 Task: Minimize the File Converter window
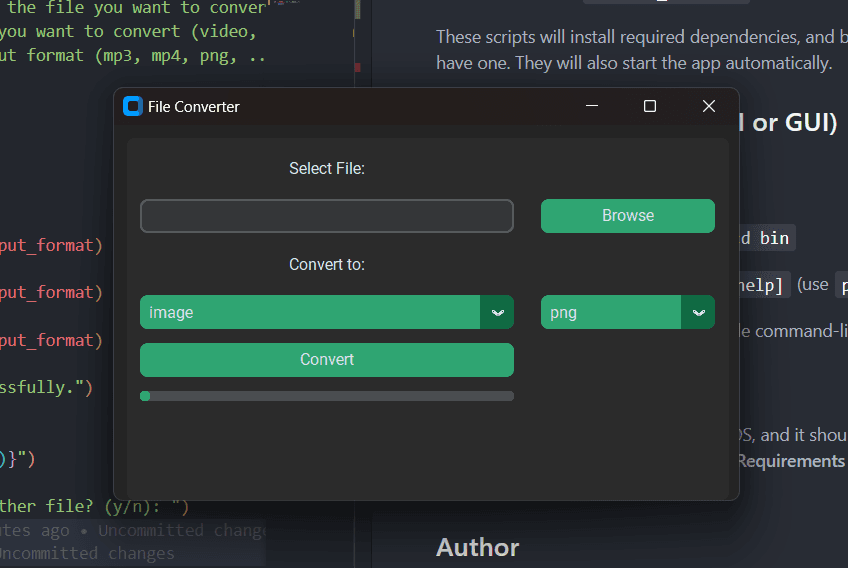pos(592,106)
